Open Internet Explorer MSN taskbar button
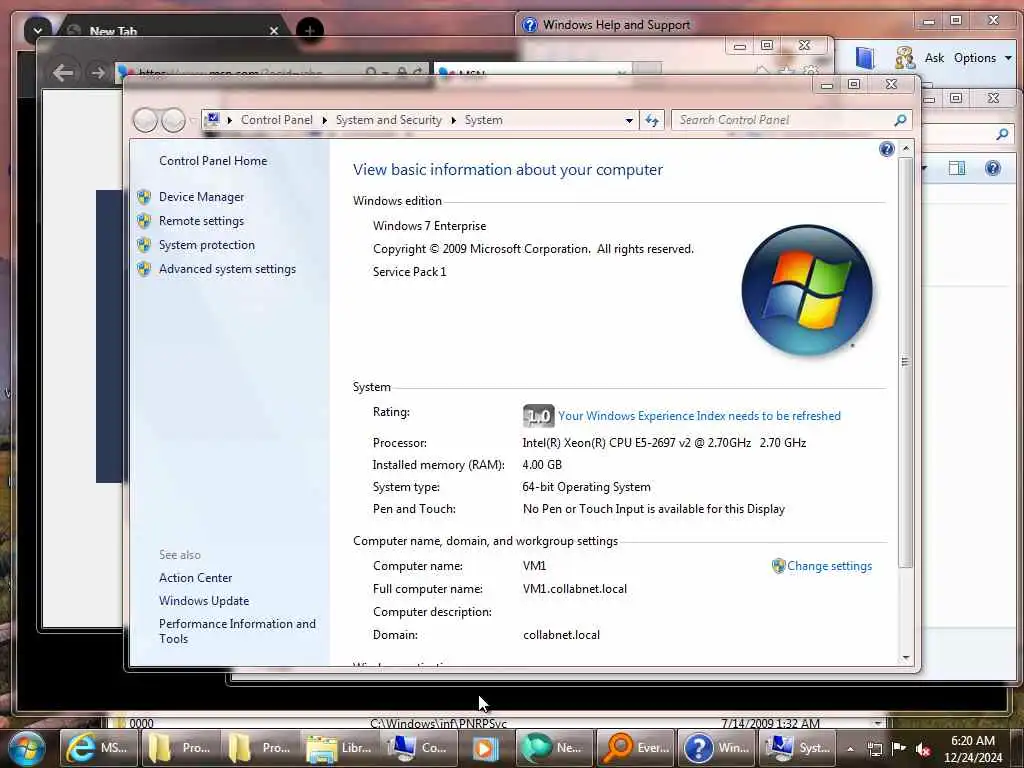1024x768 pixels. click(x=99, y=748)
